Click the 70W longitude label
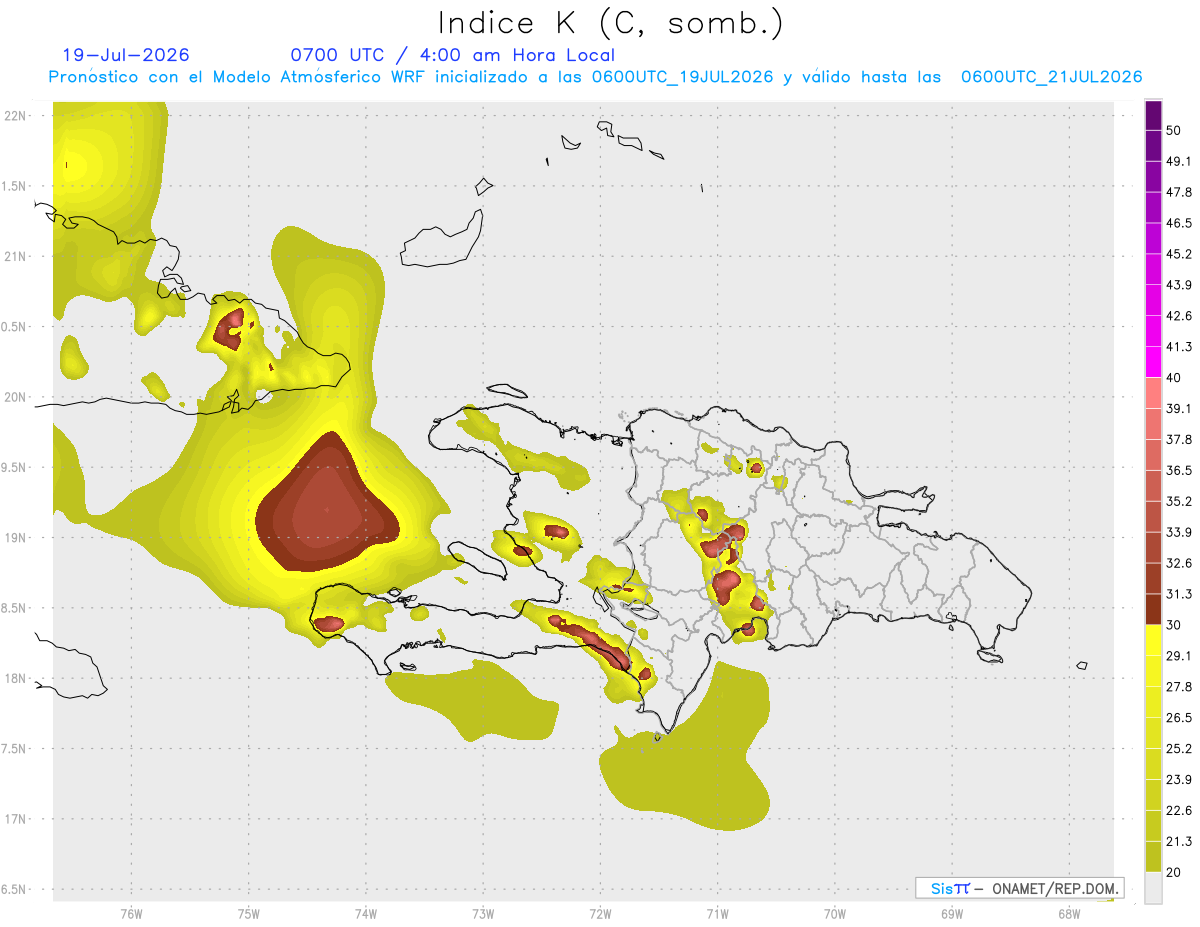Screen dimensions: 1200x927 [835, 913]
